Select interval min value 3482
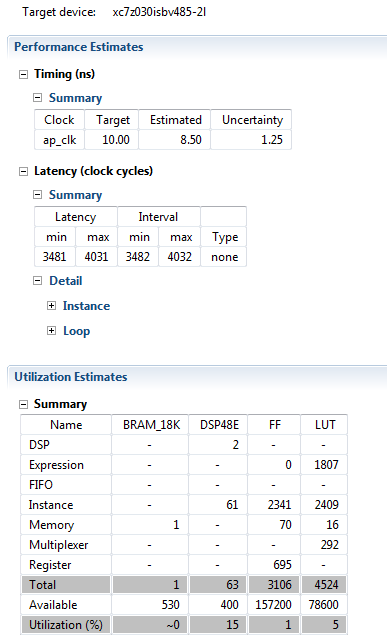The image size is (387, 642). (x=138, y=257)
